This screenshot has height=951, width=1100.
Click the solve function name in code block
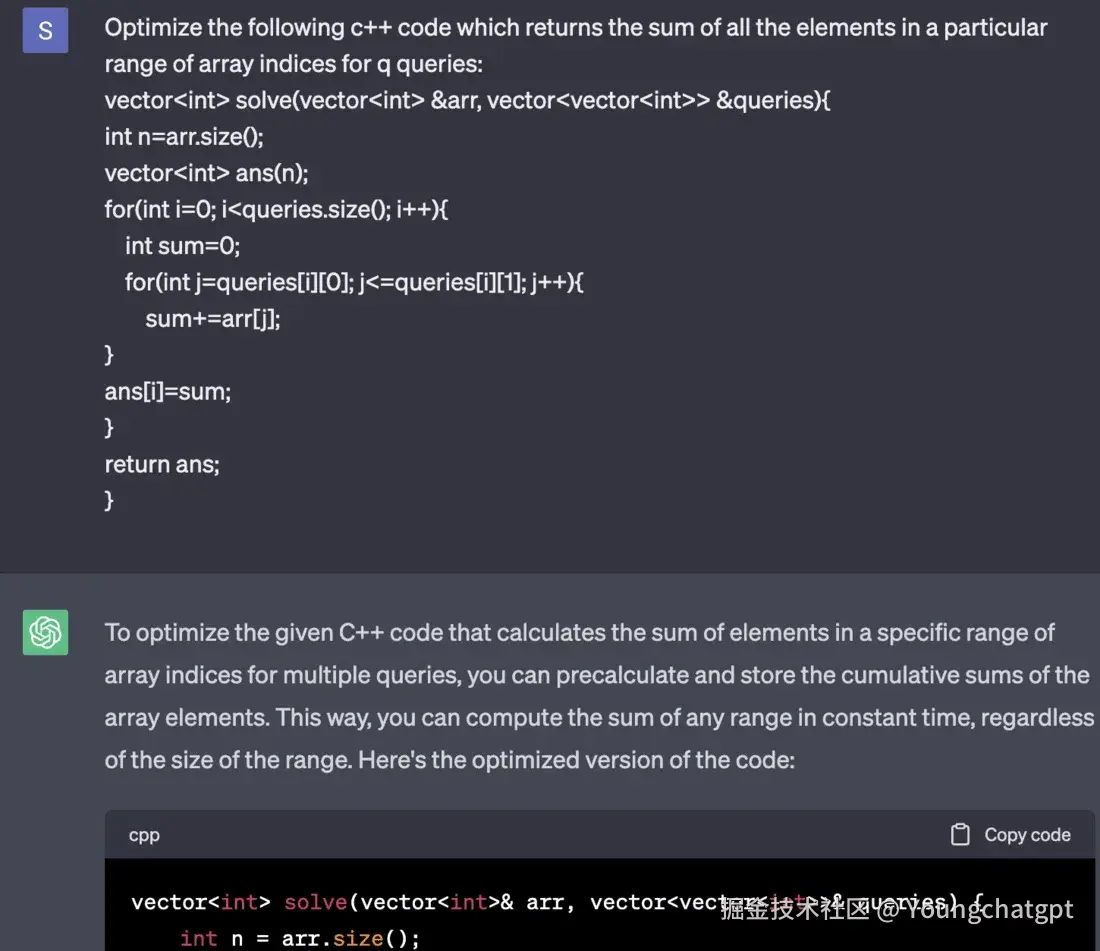pos(316,902)
